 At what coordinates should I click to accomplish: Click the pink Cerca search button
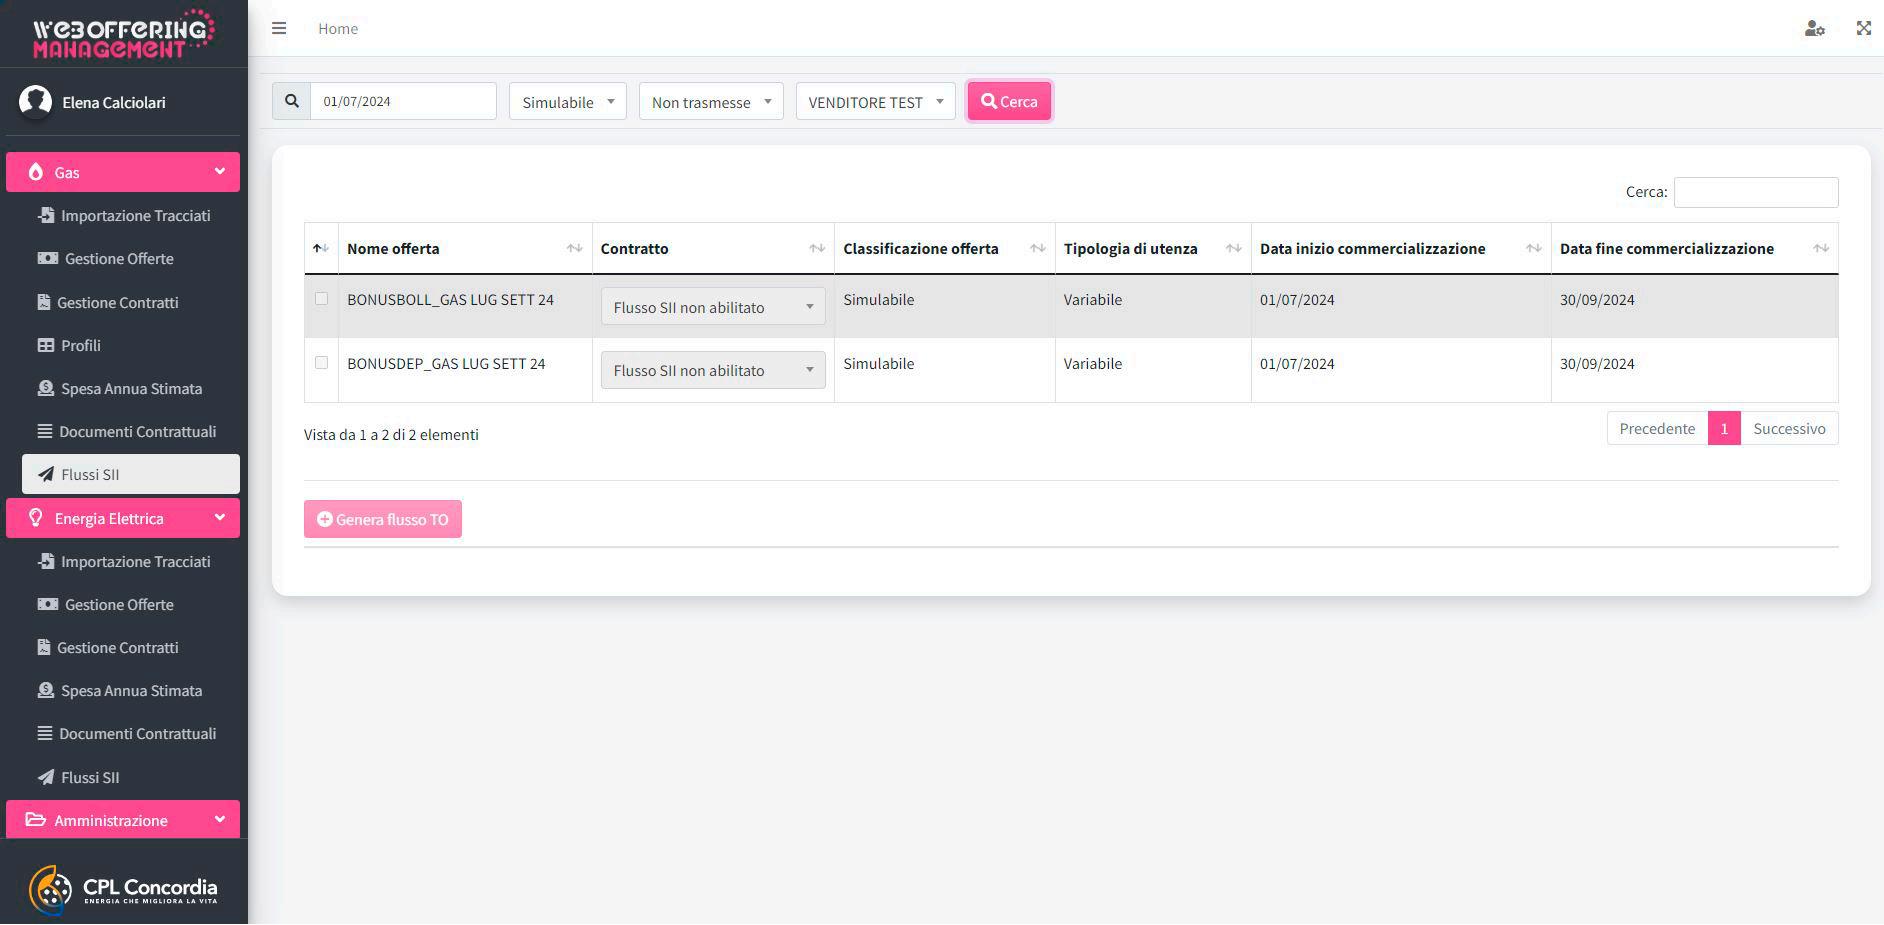point(1009,101)
